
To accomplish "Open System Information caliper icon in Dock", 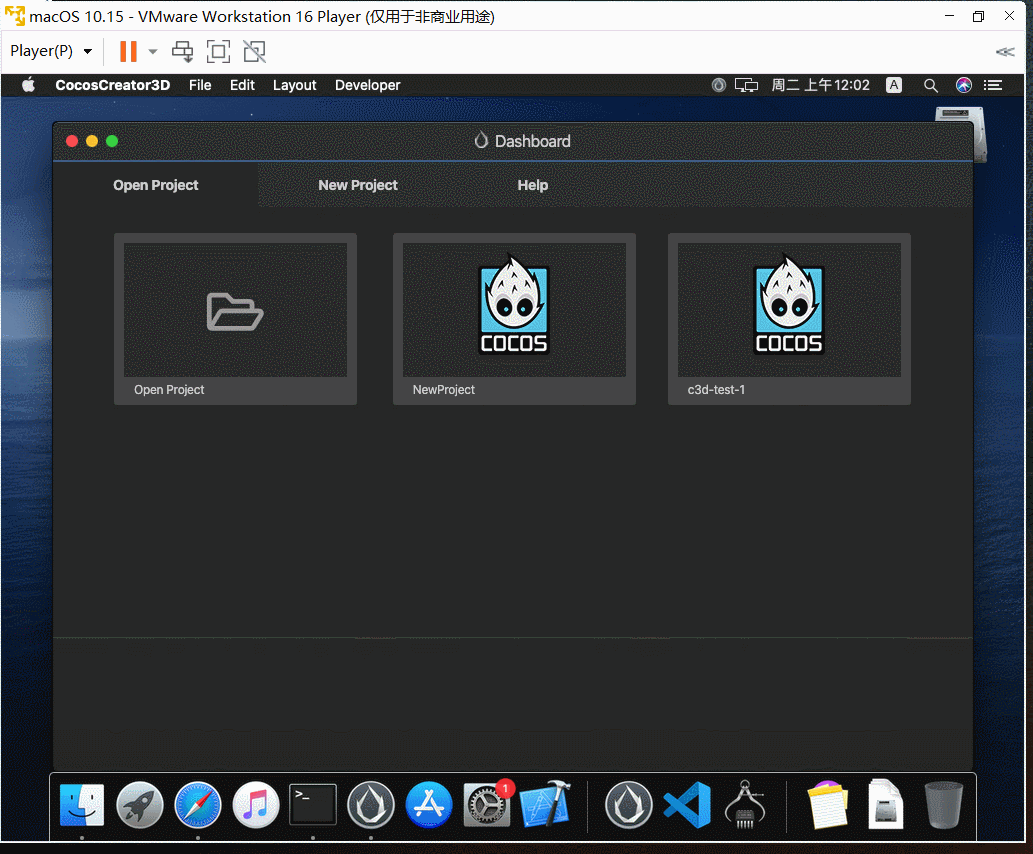I will (744, 805).
